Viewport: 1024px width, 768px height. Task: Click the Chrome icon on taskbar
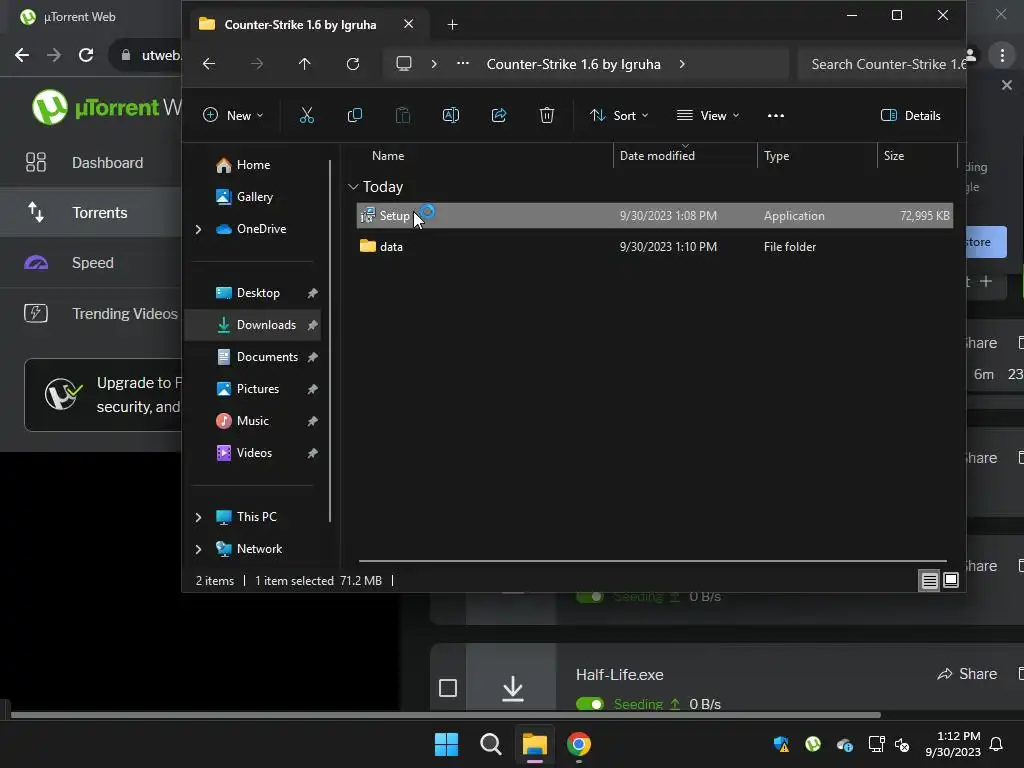tap(579, 744)
